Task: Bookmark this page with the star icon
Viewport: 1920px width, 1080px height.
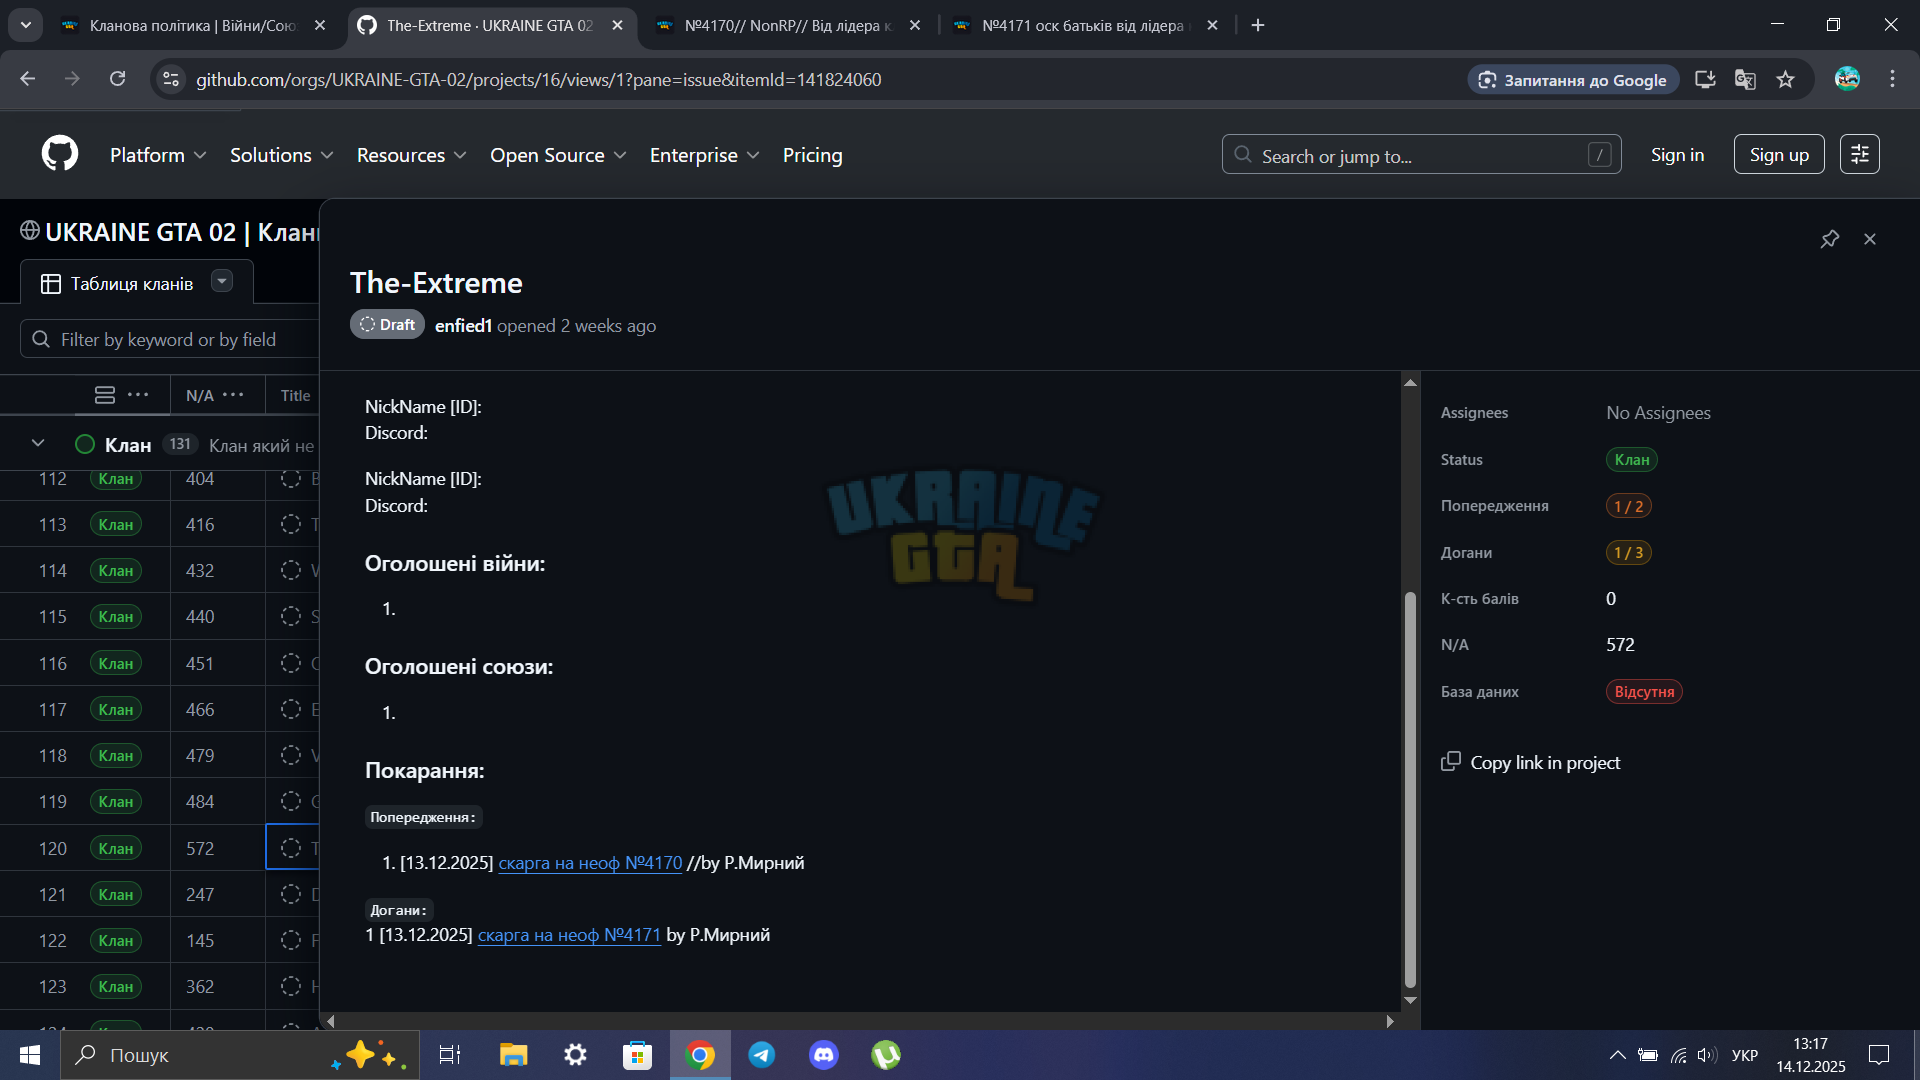Action: point(1786,79)
